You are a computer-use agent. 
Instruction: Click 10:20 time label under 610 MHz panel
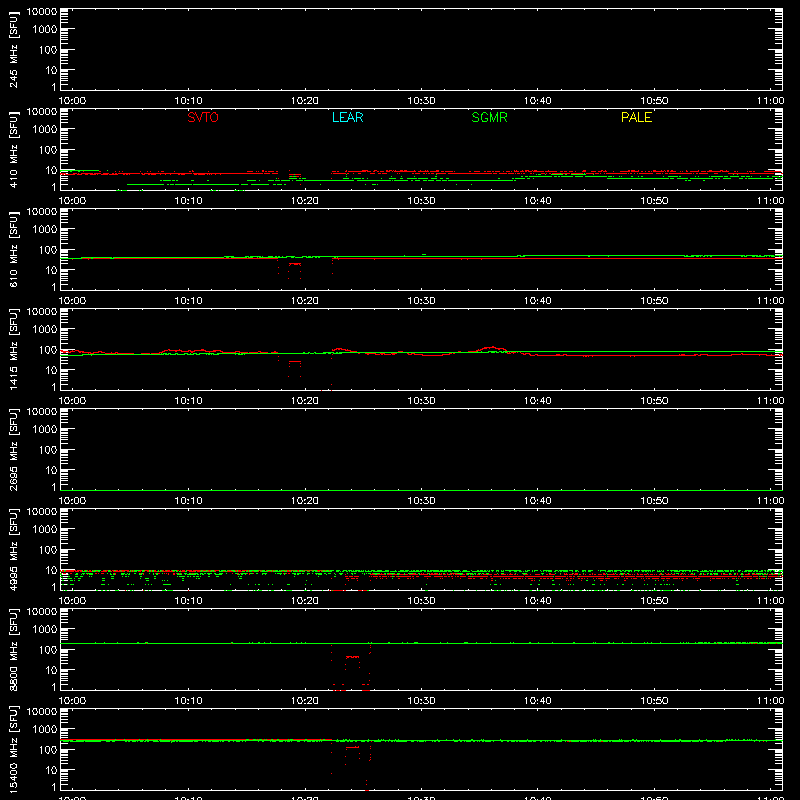(305, 301)
